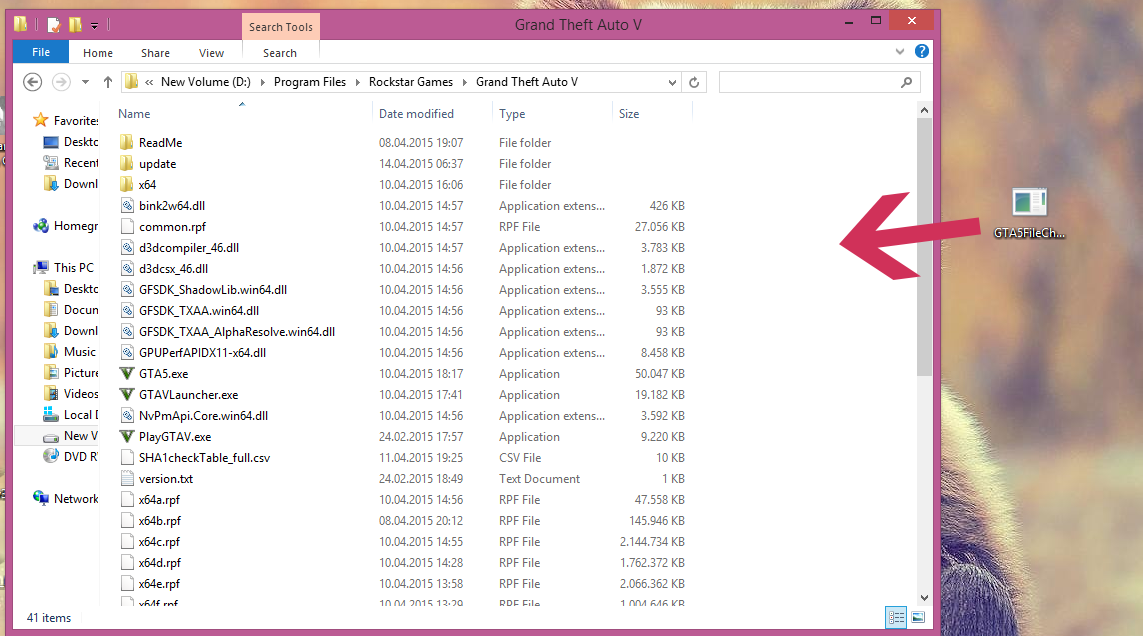Click inside the search box
1143x636 pixels.
[810, 81]
